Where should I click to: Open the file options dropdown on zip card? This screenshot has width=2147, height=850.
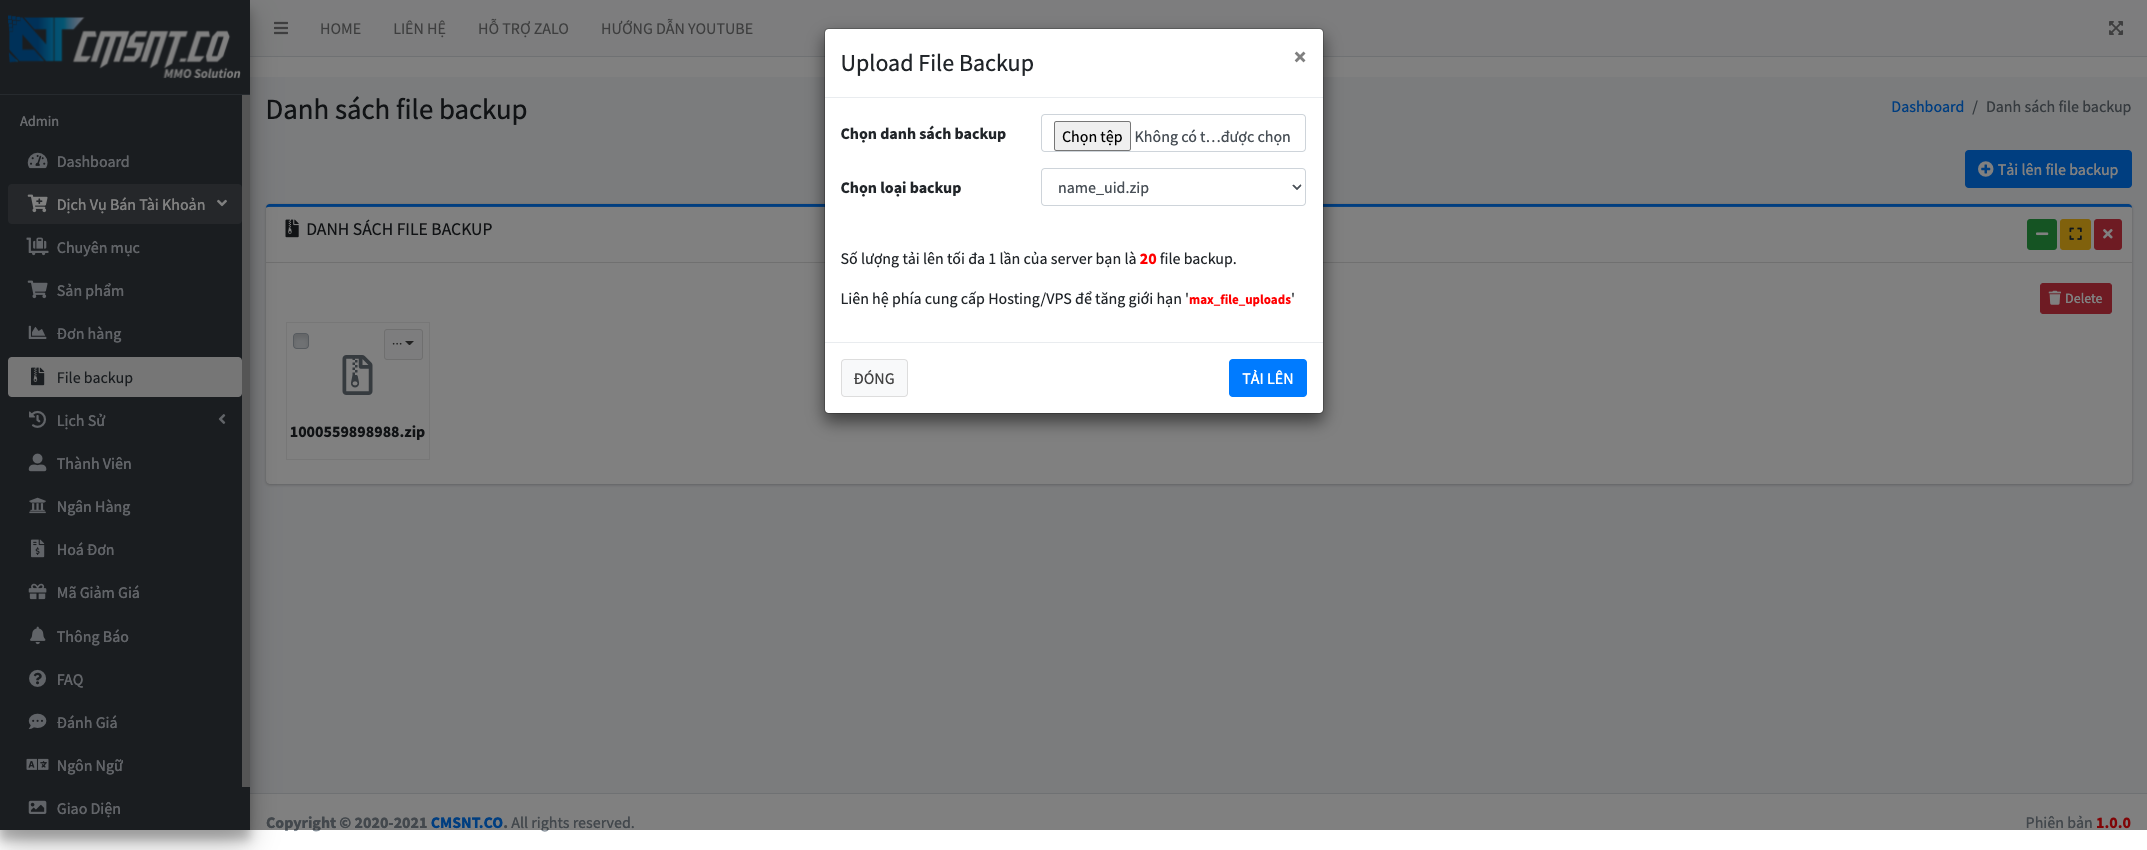tap(403, 344)
